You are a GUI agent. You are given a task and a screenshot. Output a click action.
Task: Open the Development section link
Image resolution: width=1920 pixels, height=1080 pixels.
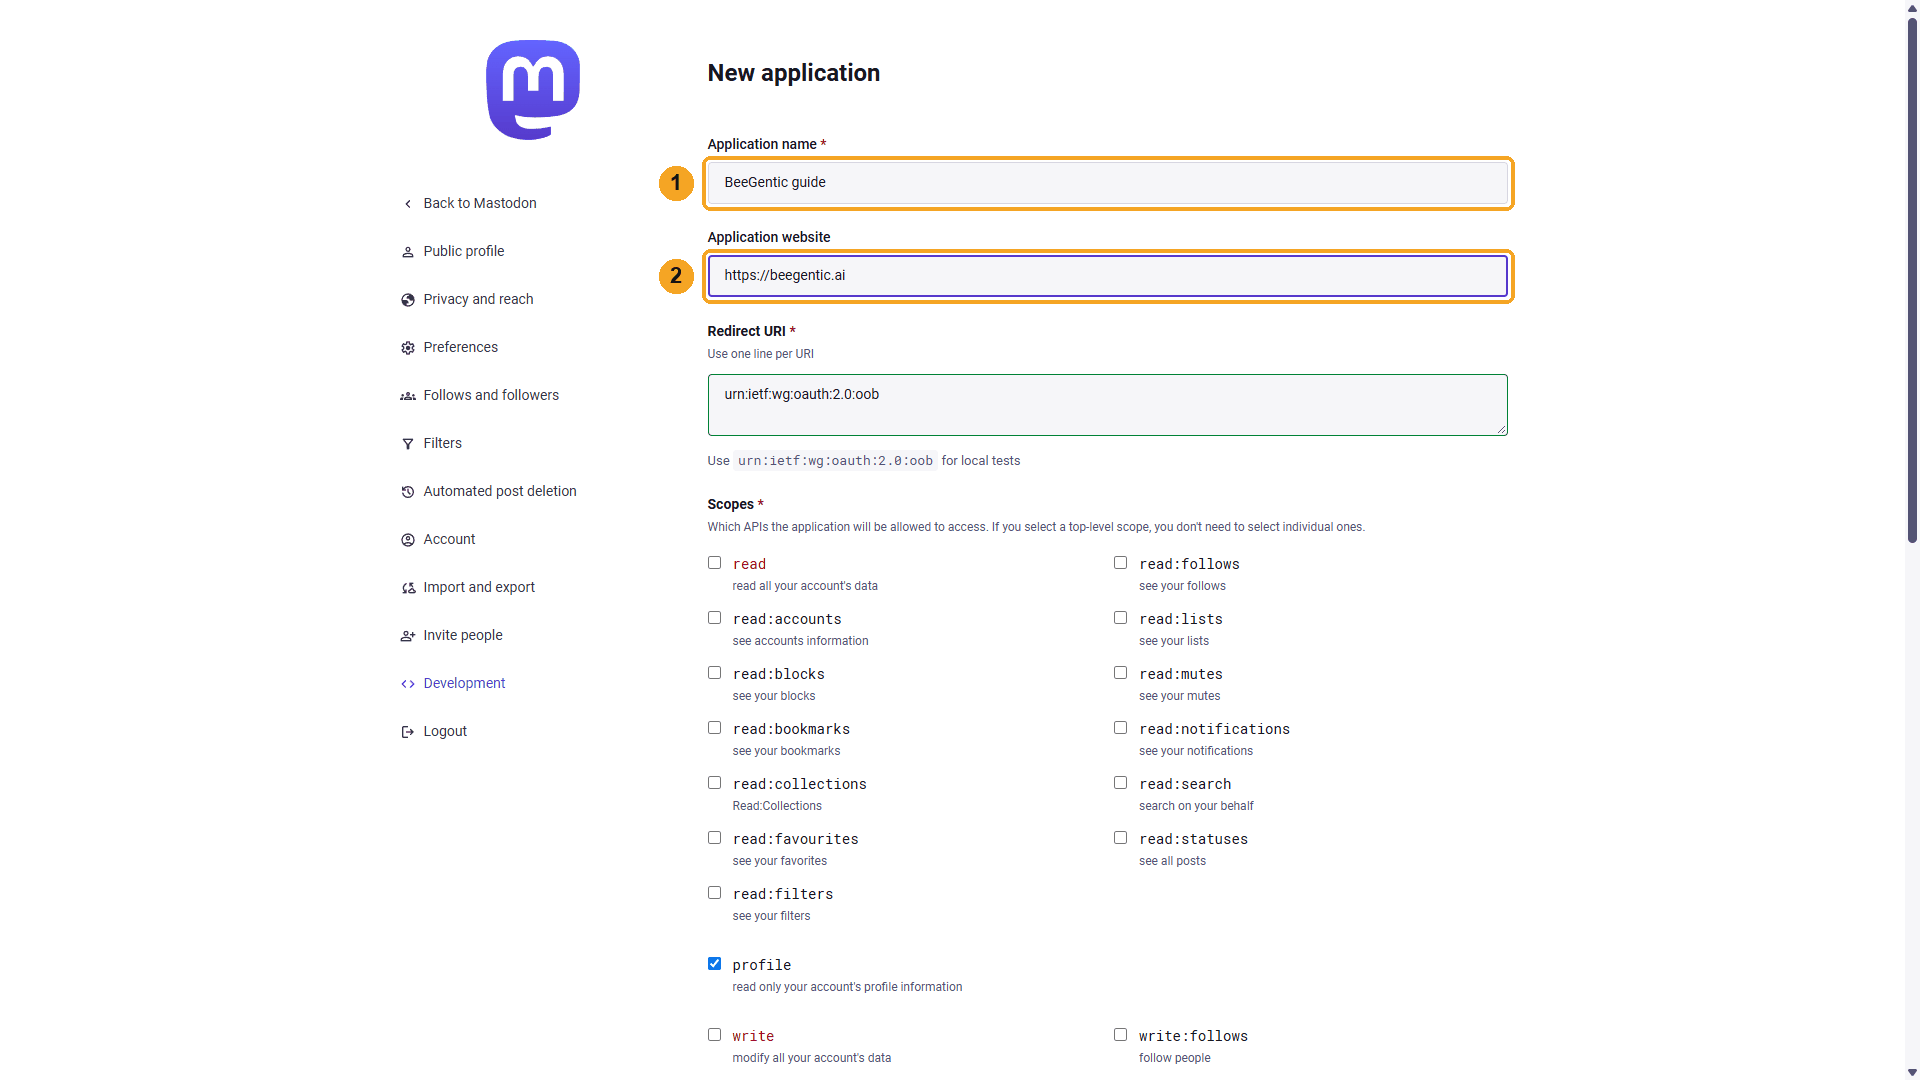coord(464,683)
